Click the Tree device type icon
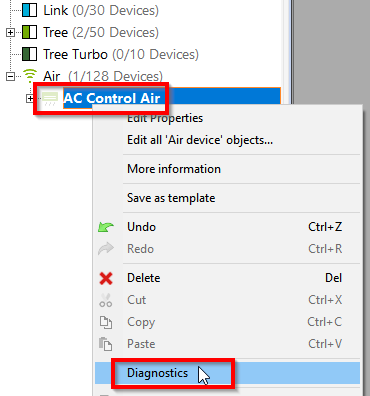This screenshot has height=396, width=370. coord(29,32)
